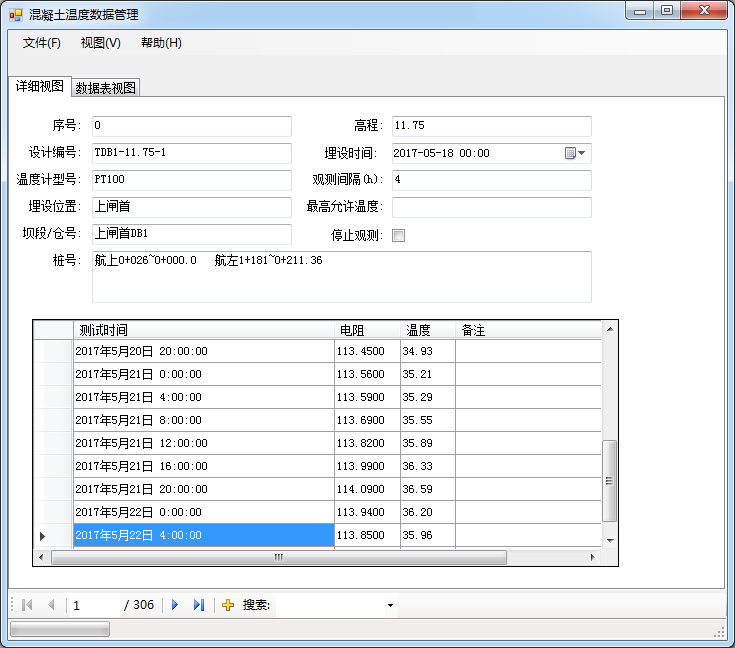Click the table's vertical scrollbar up arrow

(610, 329)
